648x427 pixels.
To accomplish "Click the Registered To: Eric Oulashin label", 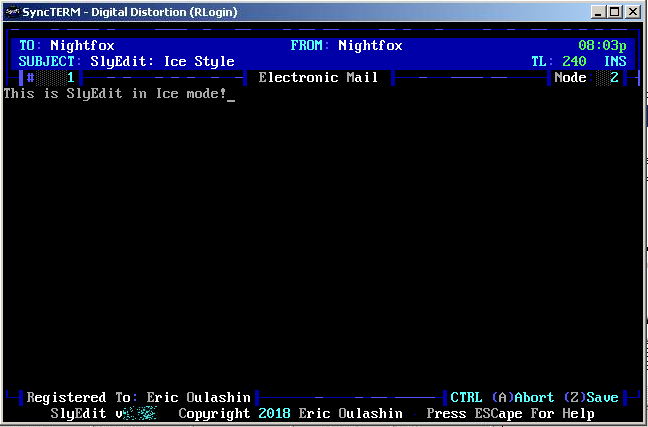I will pyautogui.click(x=139, y=397).
